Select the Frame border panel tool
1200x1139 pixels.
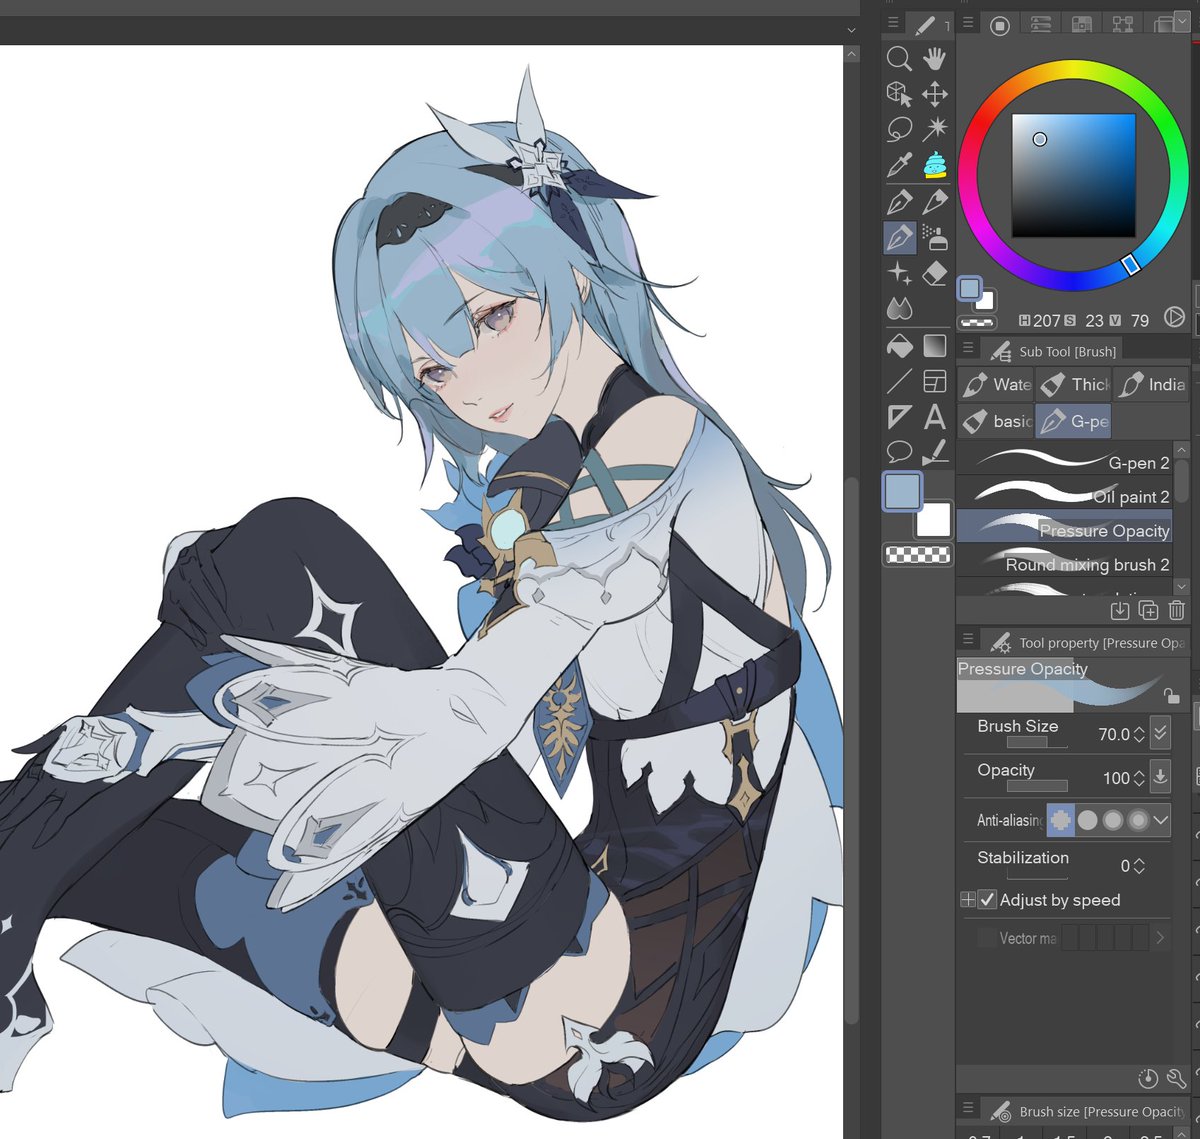pos(935,381)
